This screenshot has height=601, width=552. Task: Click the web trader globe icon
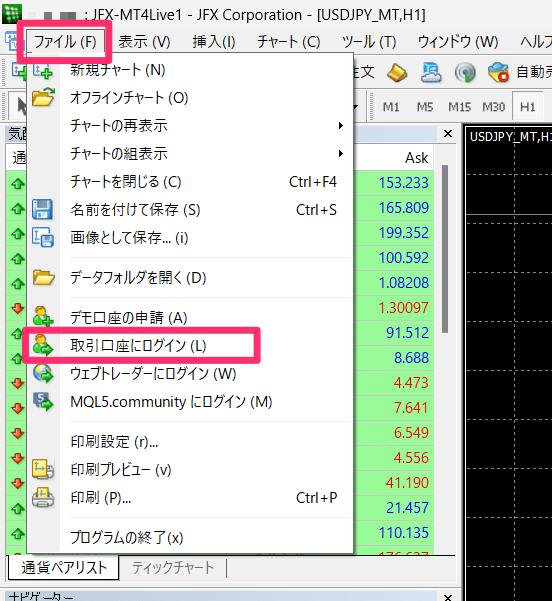coord(43,373)
